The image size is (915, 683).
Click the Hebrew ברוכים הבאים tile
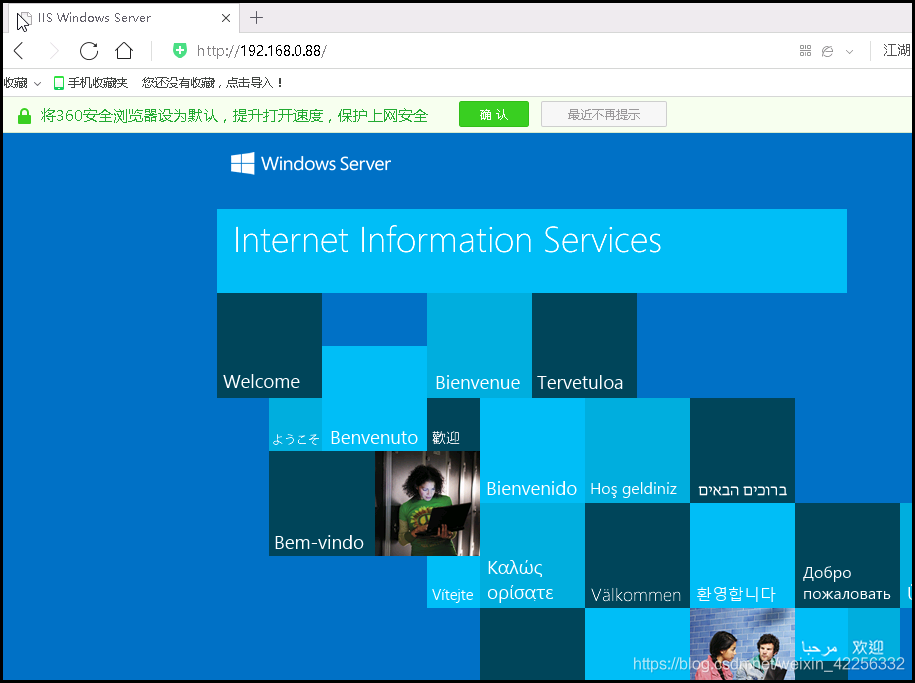coord(742,451)
